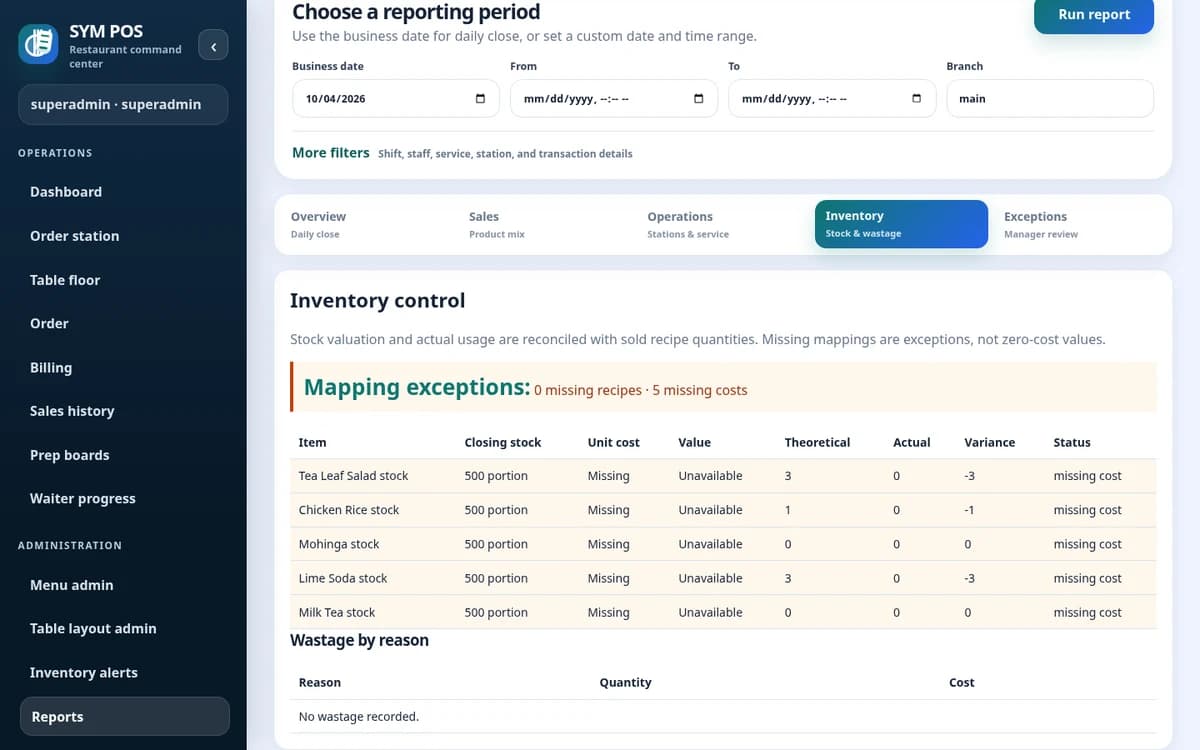The height and width of the screenshot is (750, 1200).
Task: Collapse the sidebar with the chevron button
Action: pyautogui.click(x=213, y=46)
